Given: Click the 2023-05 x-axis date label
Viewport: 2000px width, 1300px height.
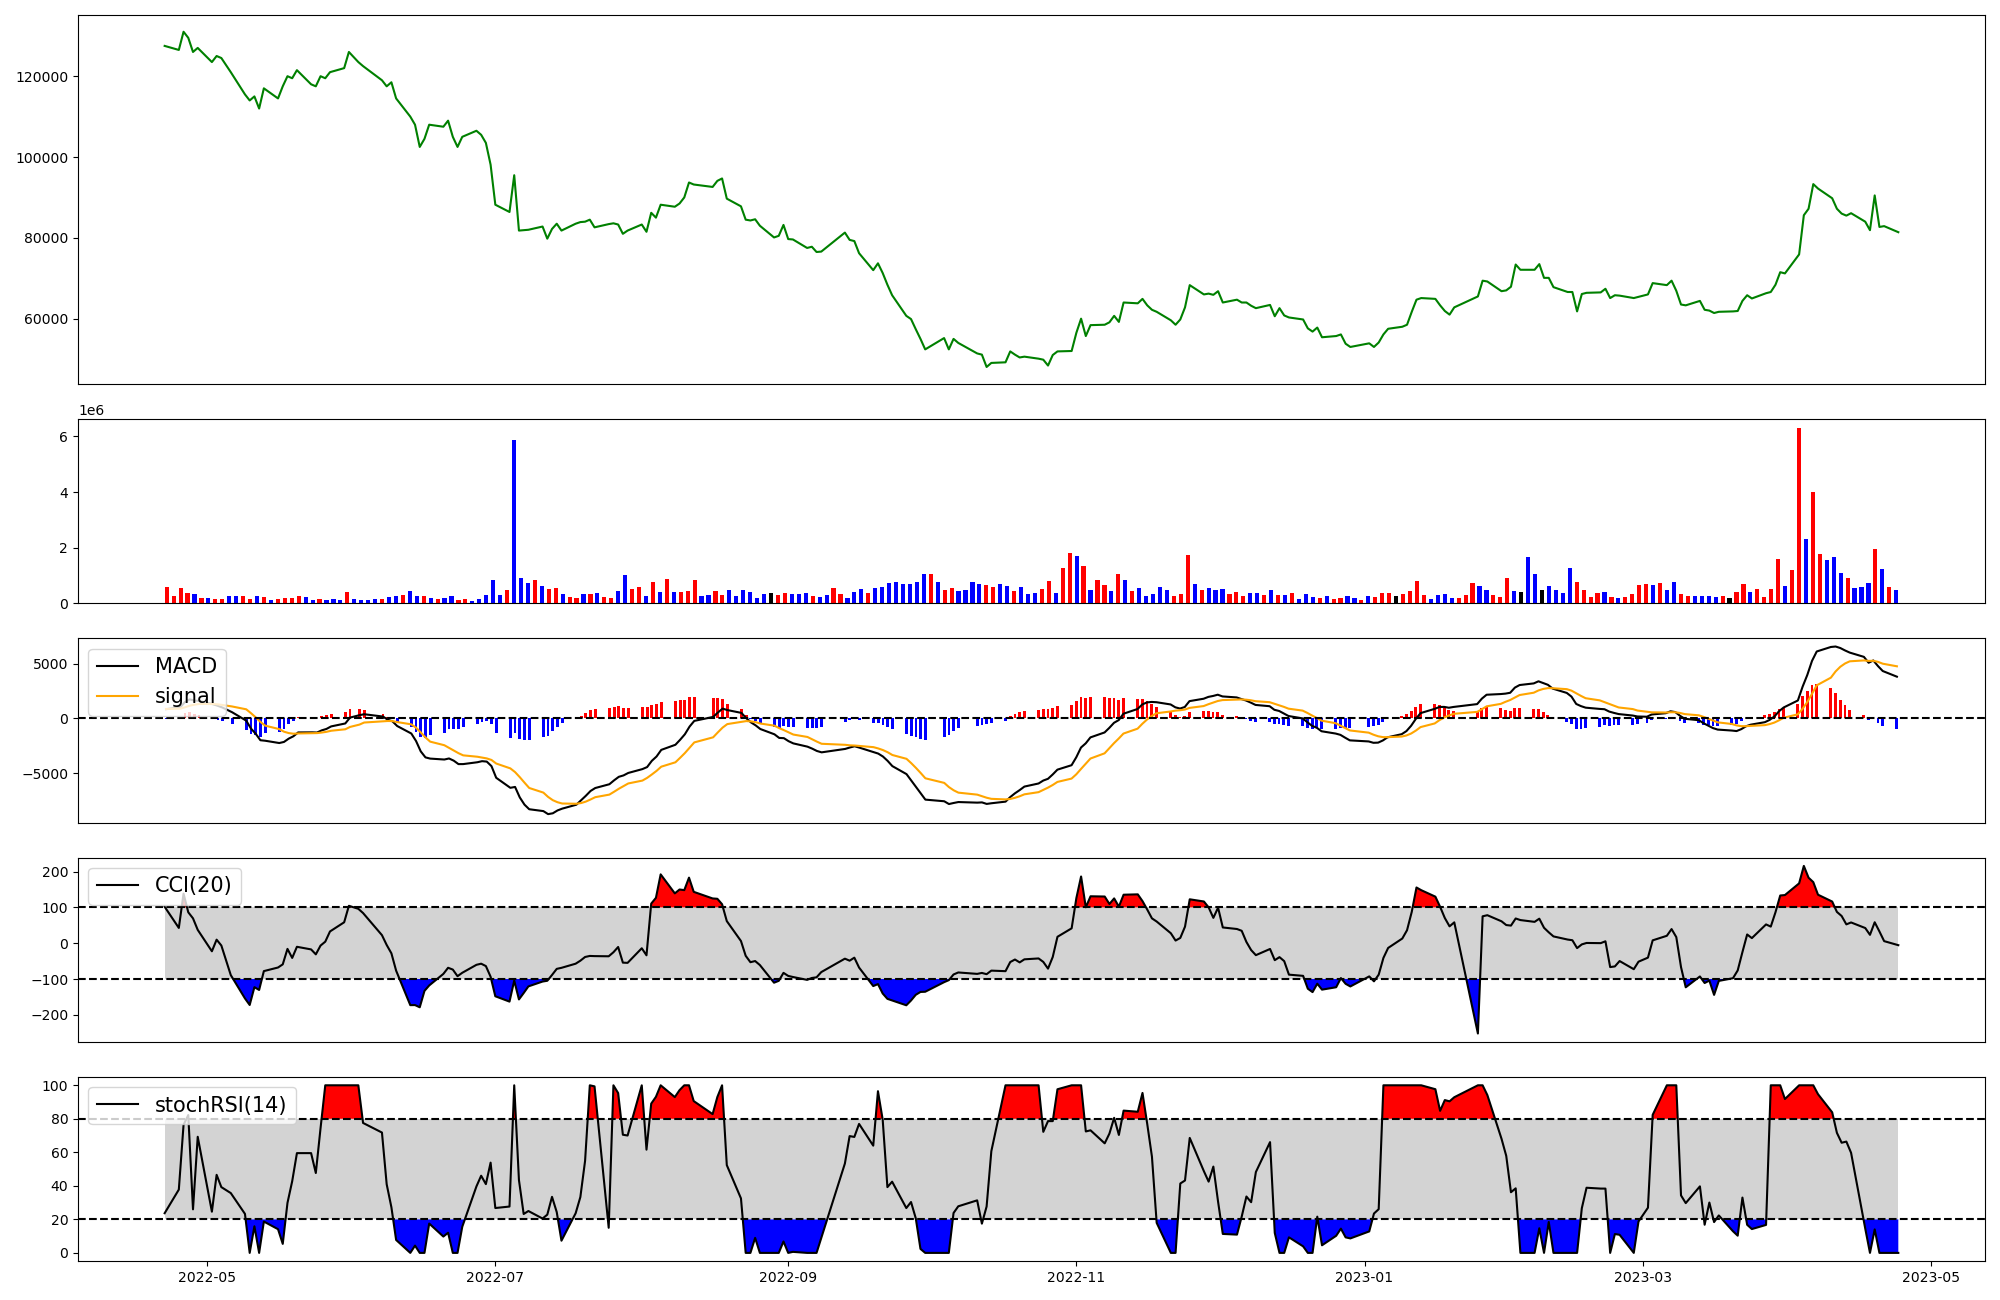Looking at the screenshot, I should click(1930, 1277).
